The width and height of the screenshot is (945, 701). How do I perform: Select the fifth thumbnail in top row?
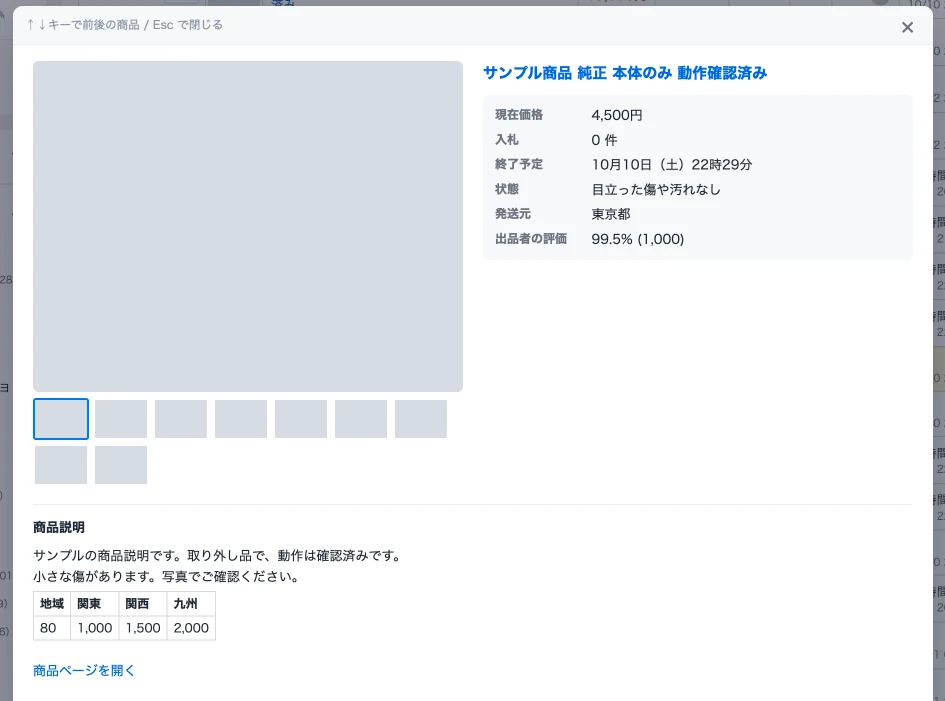pyautogui.click(x=301, y=419)
